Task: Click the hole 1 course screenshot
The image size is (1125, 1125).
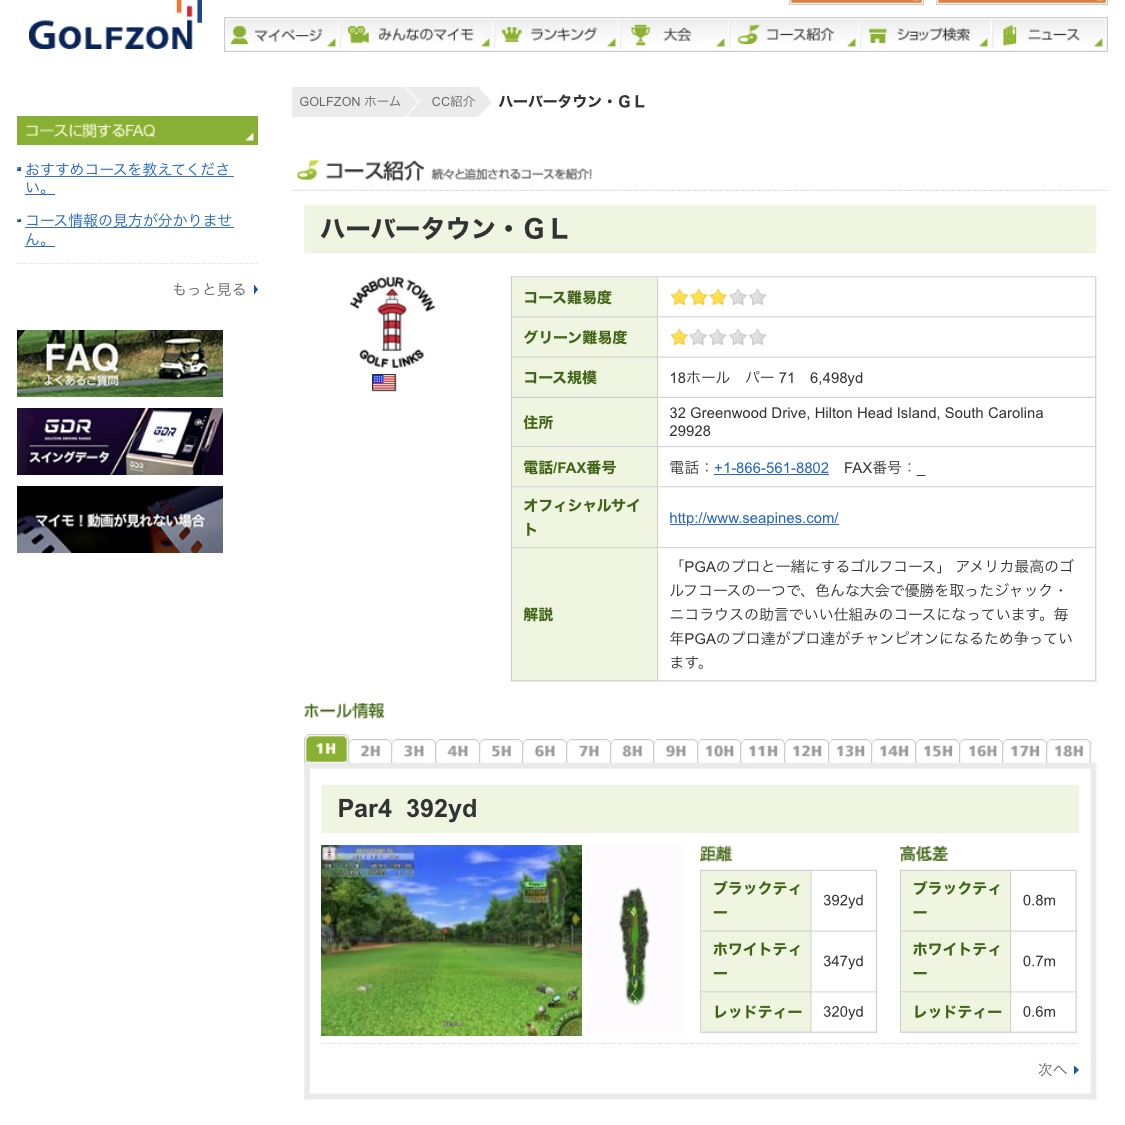Action: pyautogui.click(x=451, y=940)
